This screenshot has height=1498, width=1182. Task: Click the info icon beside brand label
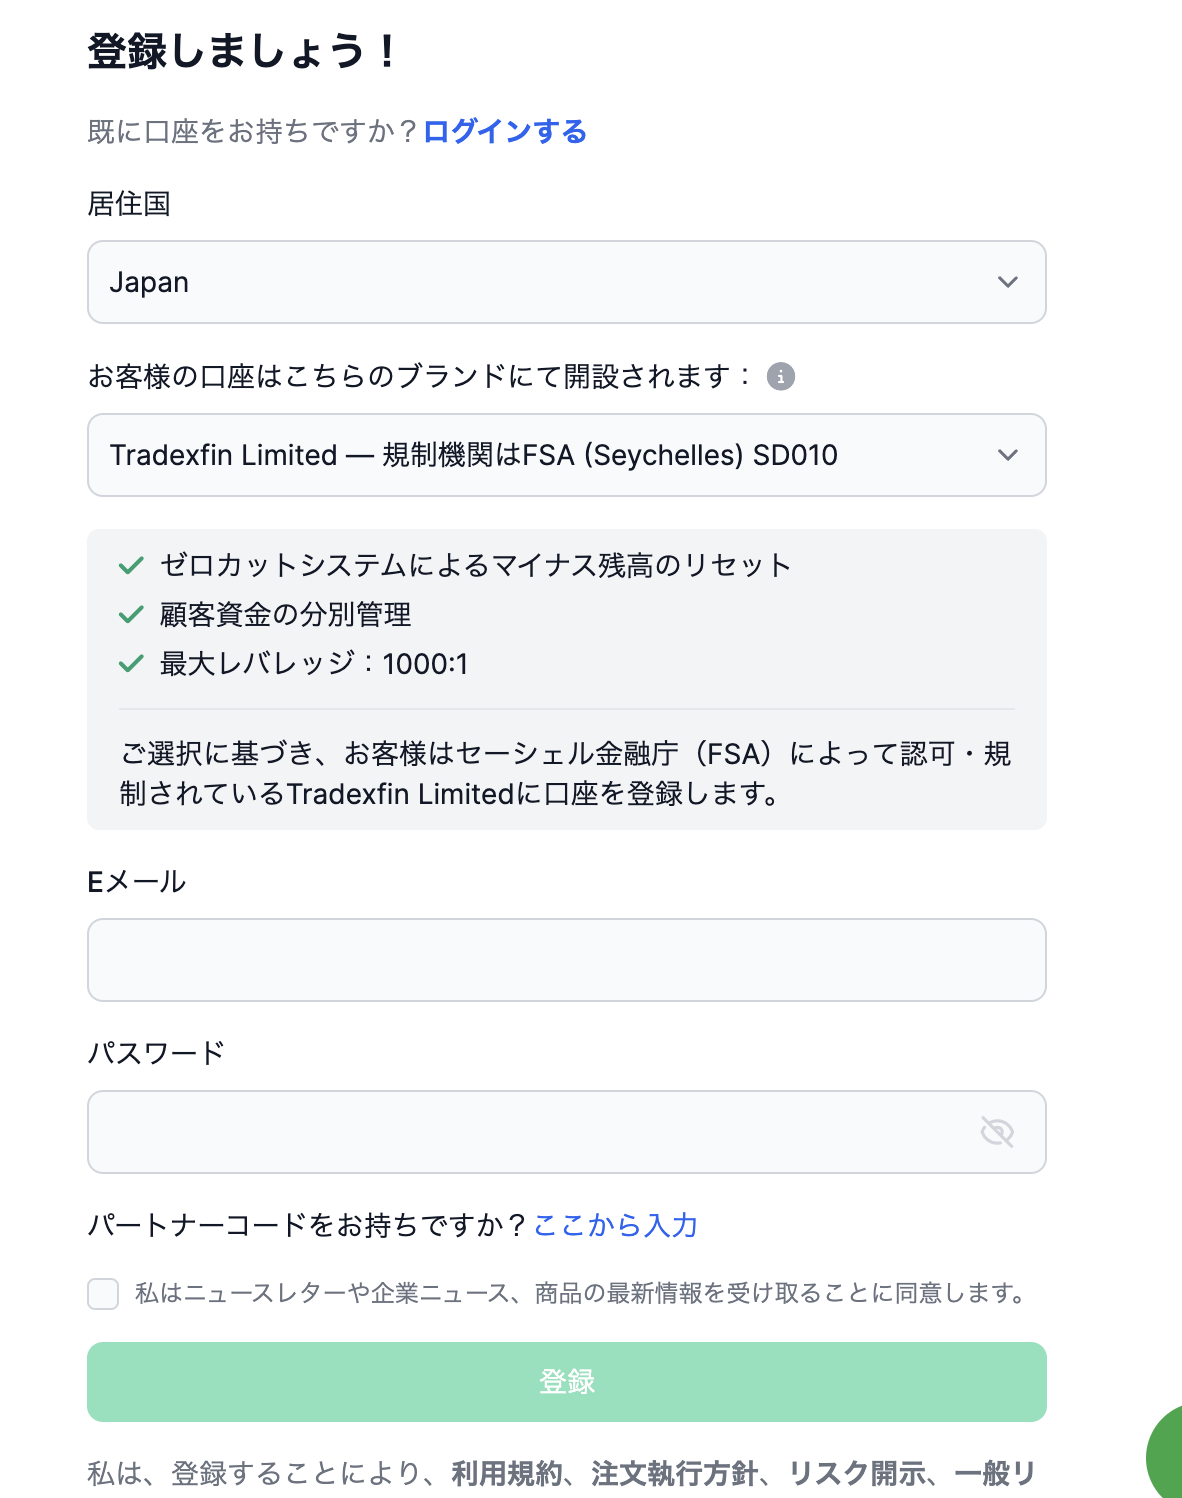pos(781,377)
